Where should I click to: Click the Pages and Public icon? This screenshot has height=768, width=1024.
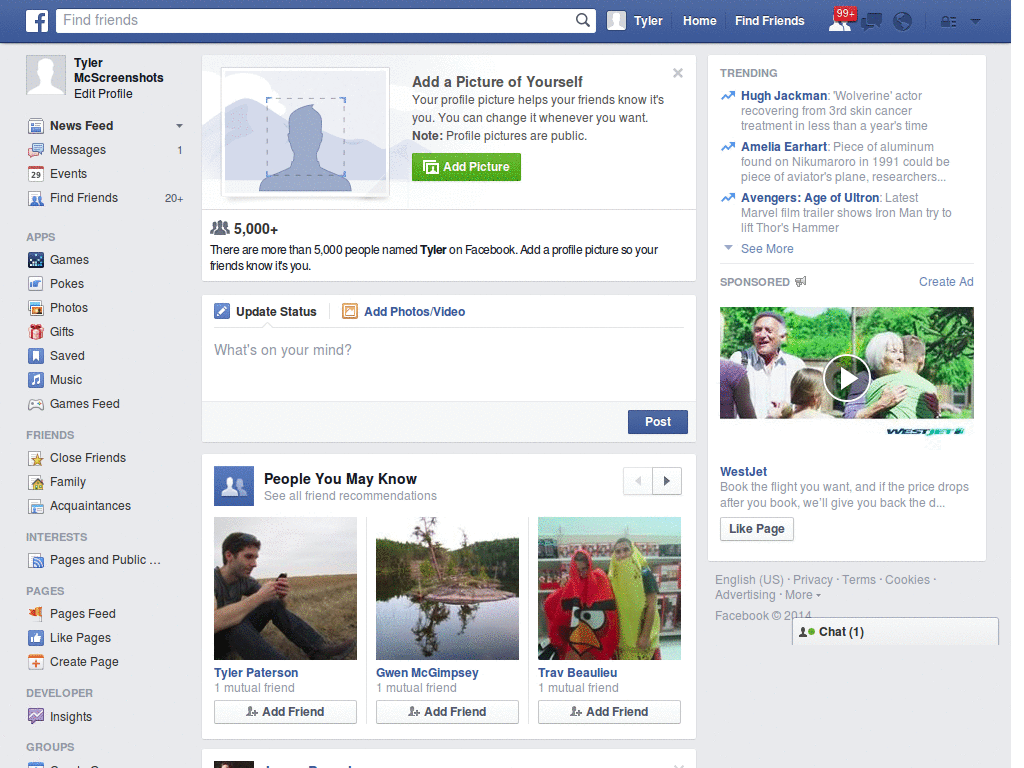point(36,560)
